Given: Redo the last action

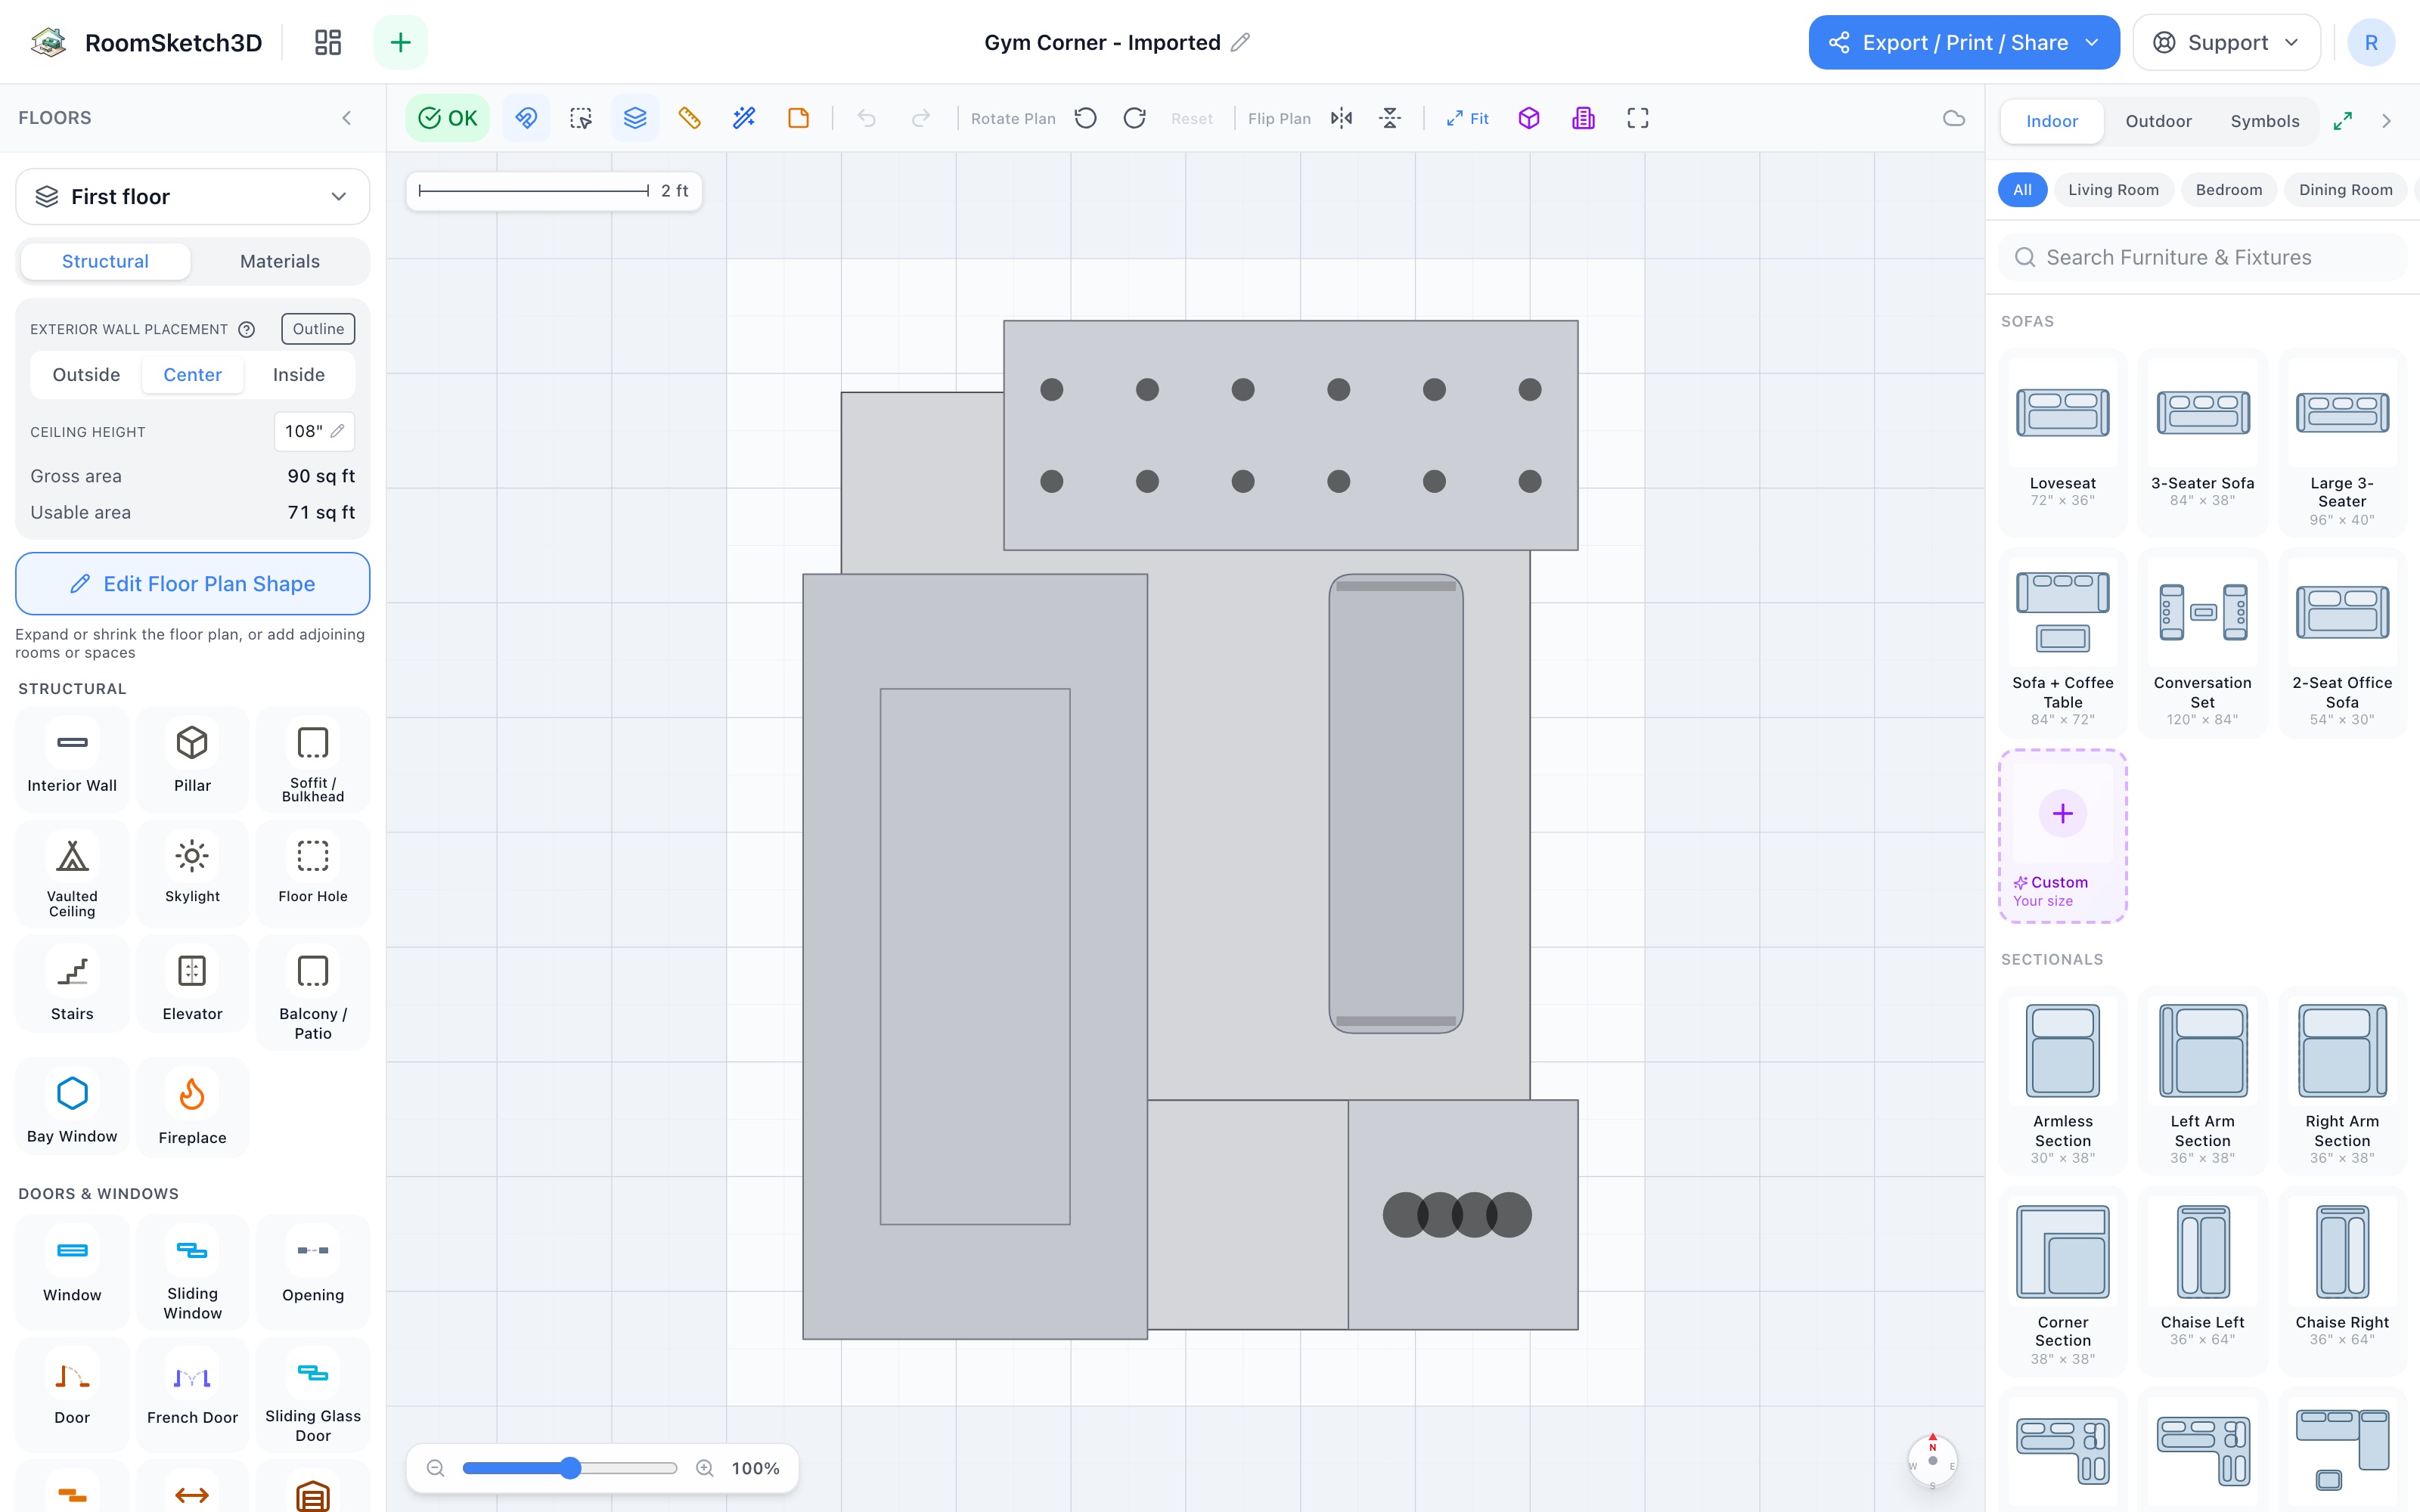Looking at the screenshot, I should pos(921,118).
